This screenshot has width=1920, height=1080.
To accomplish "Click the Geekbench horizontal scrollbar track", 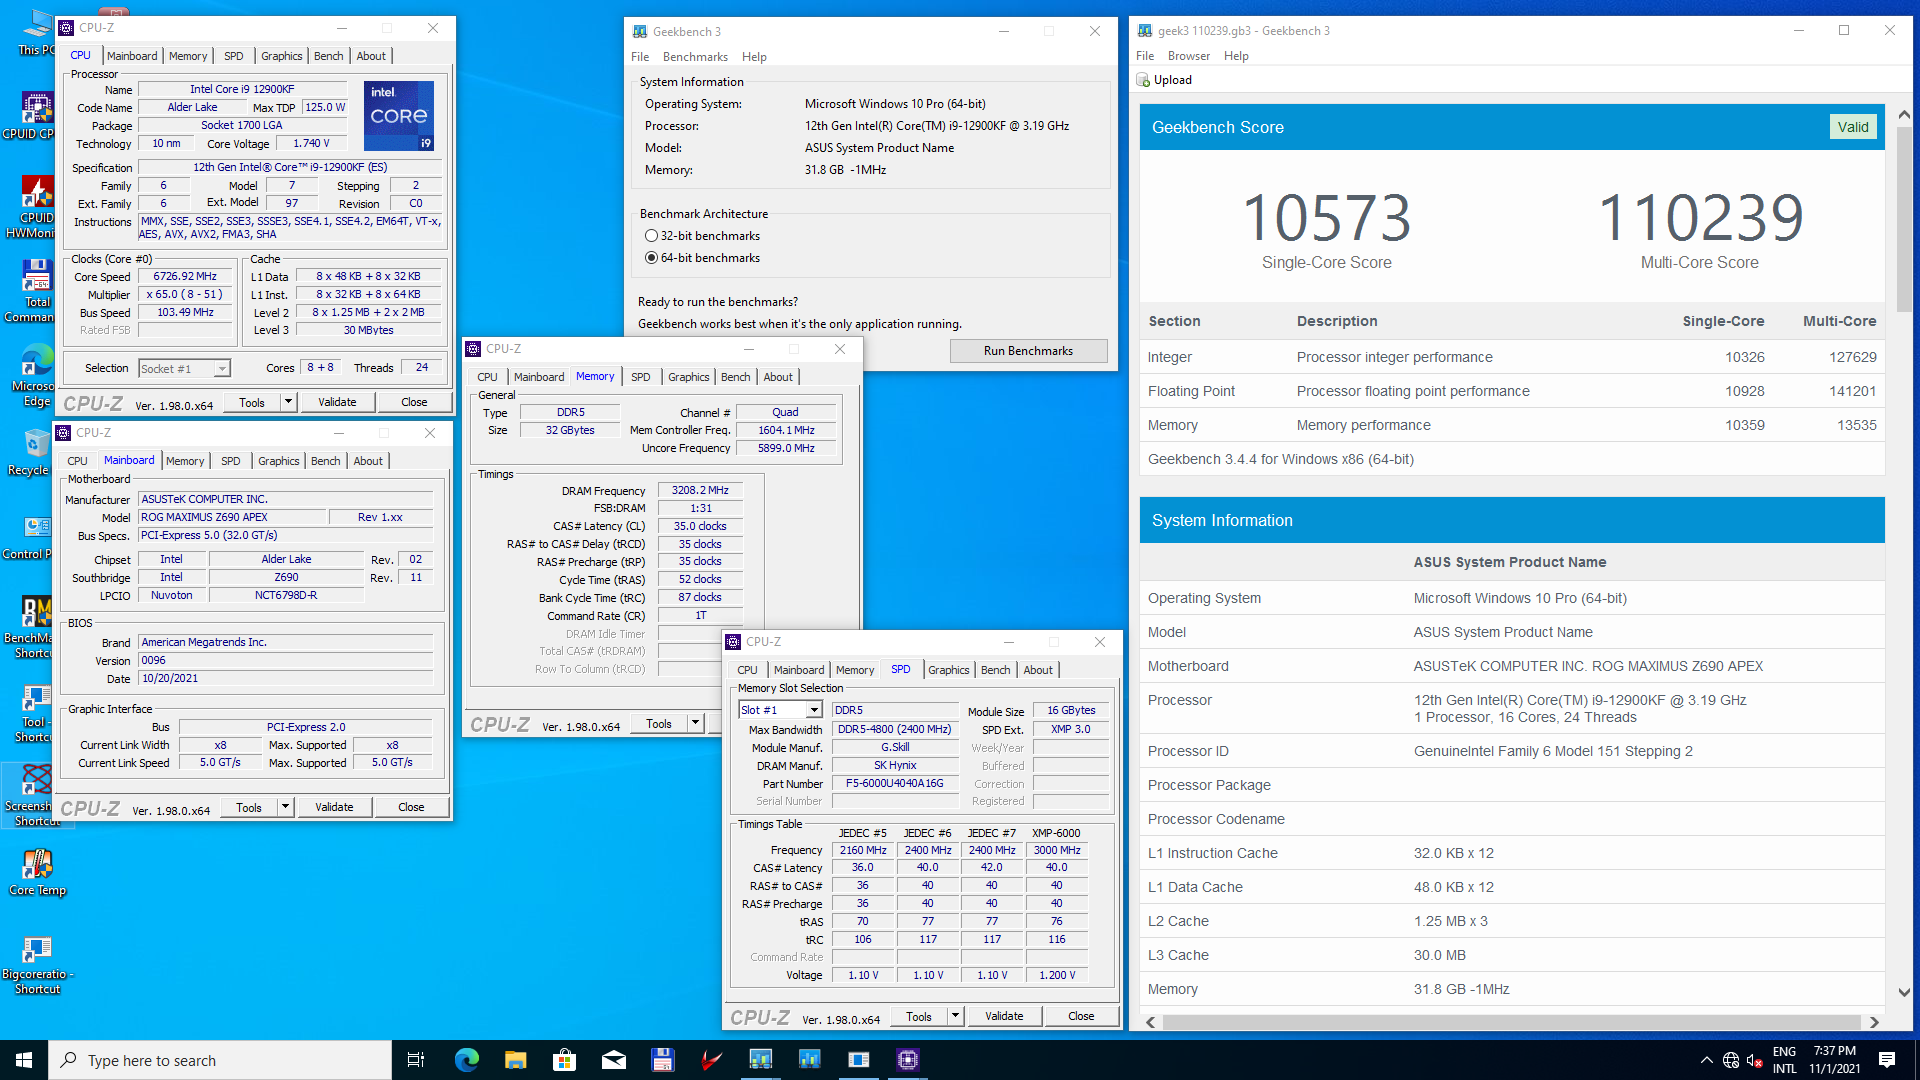I will coord(1511,1022).
